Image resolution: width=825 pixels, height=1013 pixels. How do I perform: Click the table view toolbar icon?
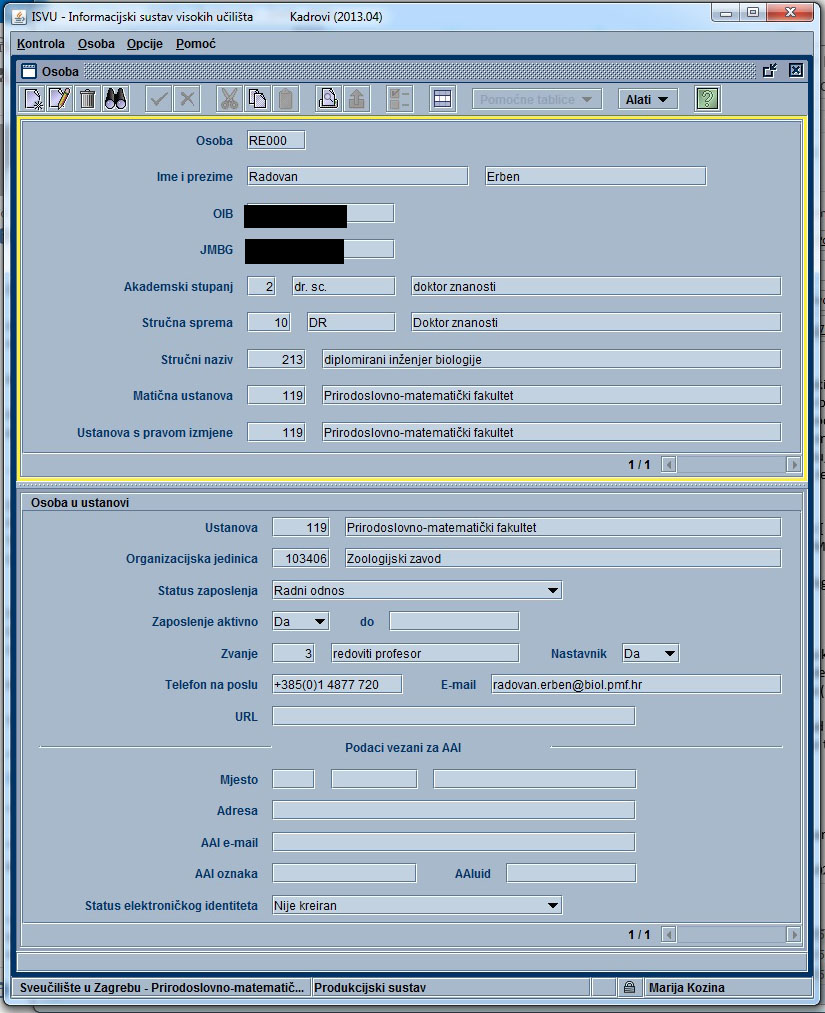pyautogui.click(x=443, y=99)
